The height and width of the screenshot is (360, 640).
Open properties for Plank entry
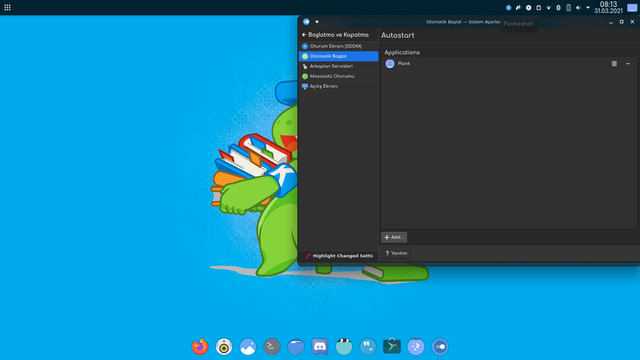click(614, 64)
